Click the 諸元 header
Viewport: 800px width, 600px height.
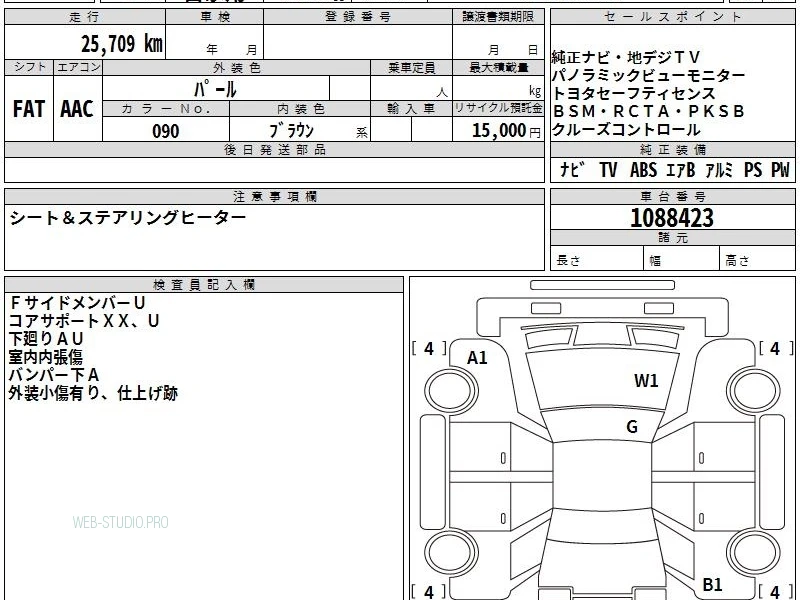click(x=672, y=238)
